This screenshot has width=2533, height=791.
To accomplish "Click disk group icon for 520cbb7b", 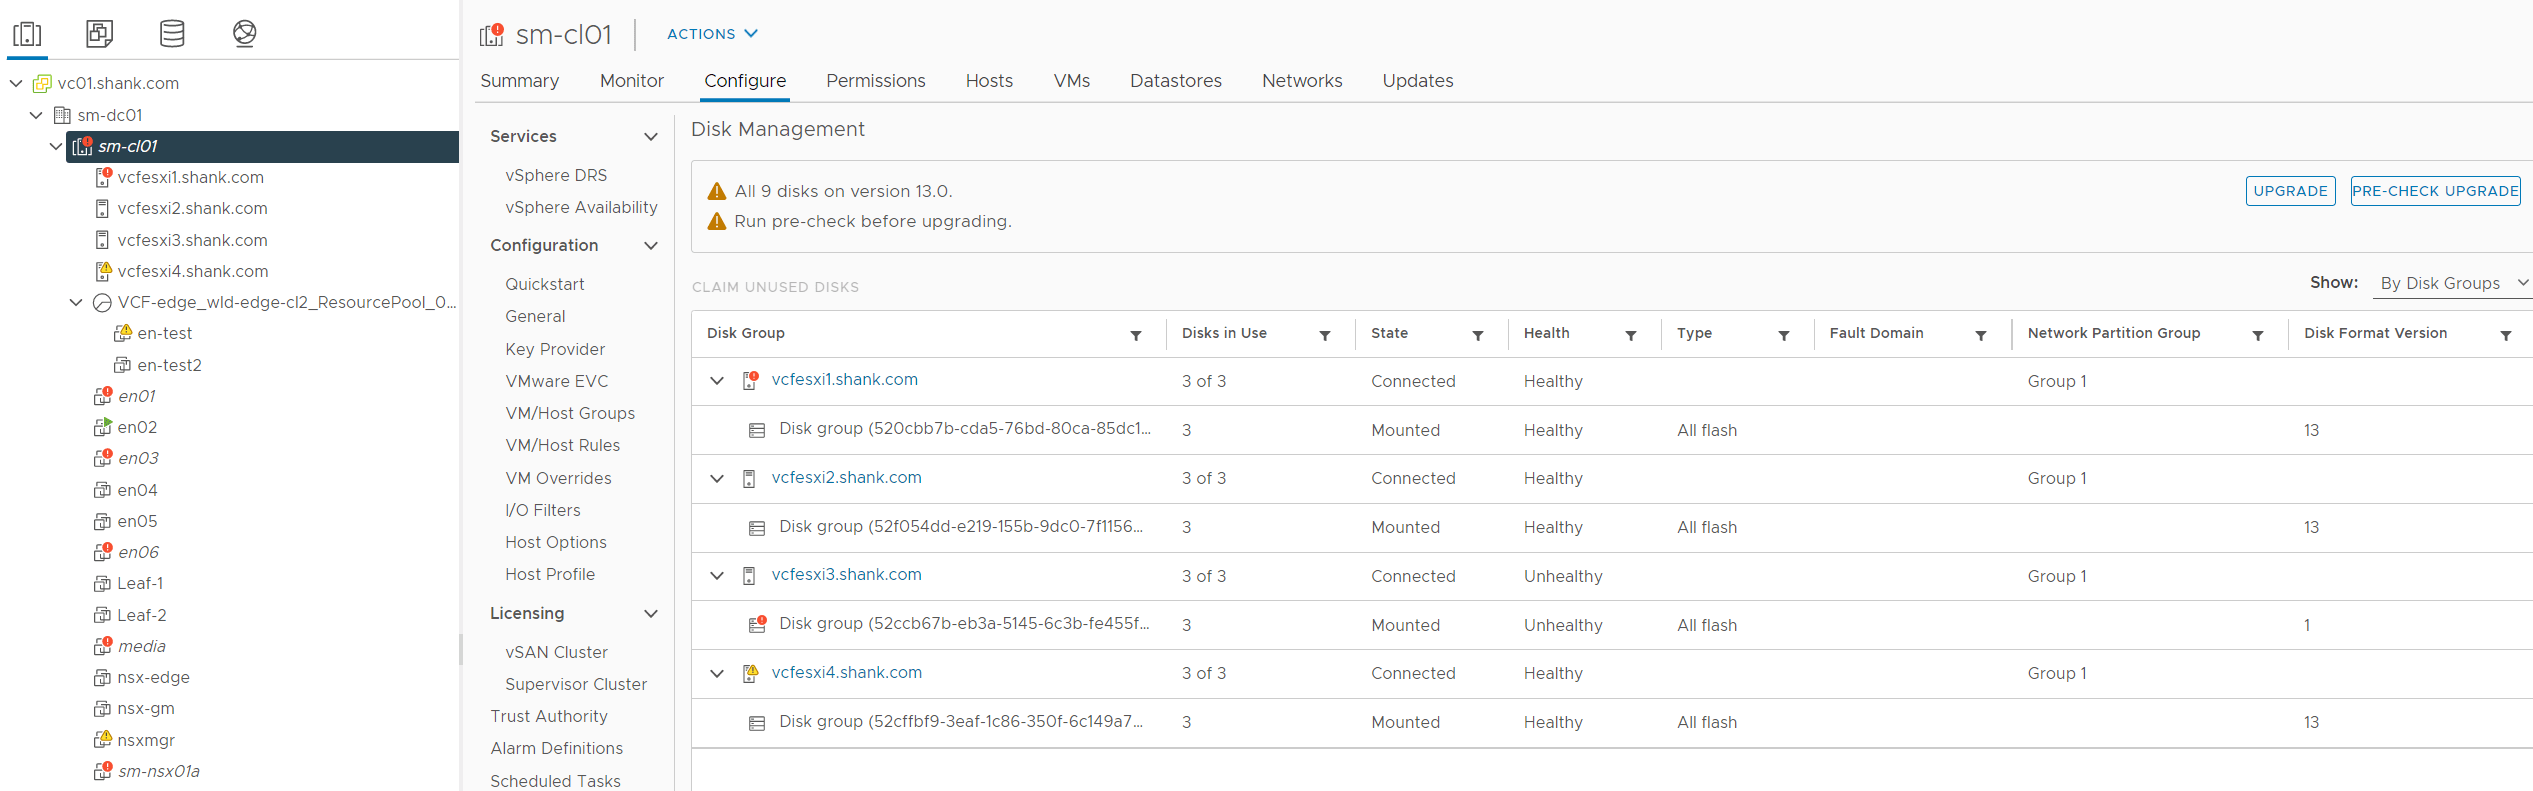I will click(x=757, y=430).
